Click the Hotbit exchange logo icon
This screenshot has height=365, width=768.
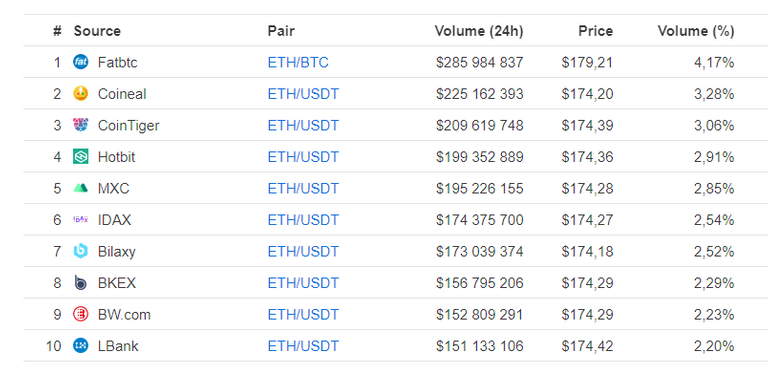point(81,157)
